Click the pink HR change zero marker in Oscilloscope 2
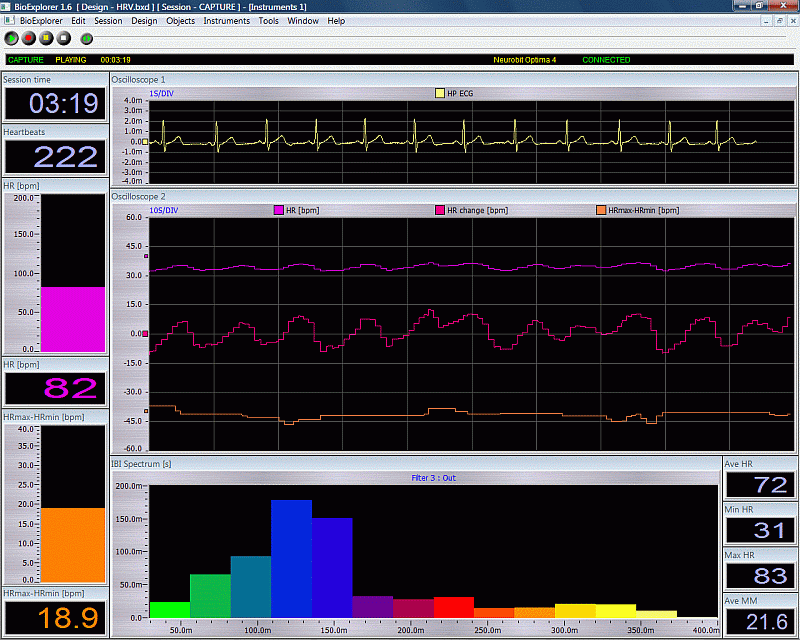 tap(145, 334)
